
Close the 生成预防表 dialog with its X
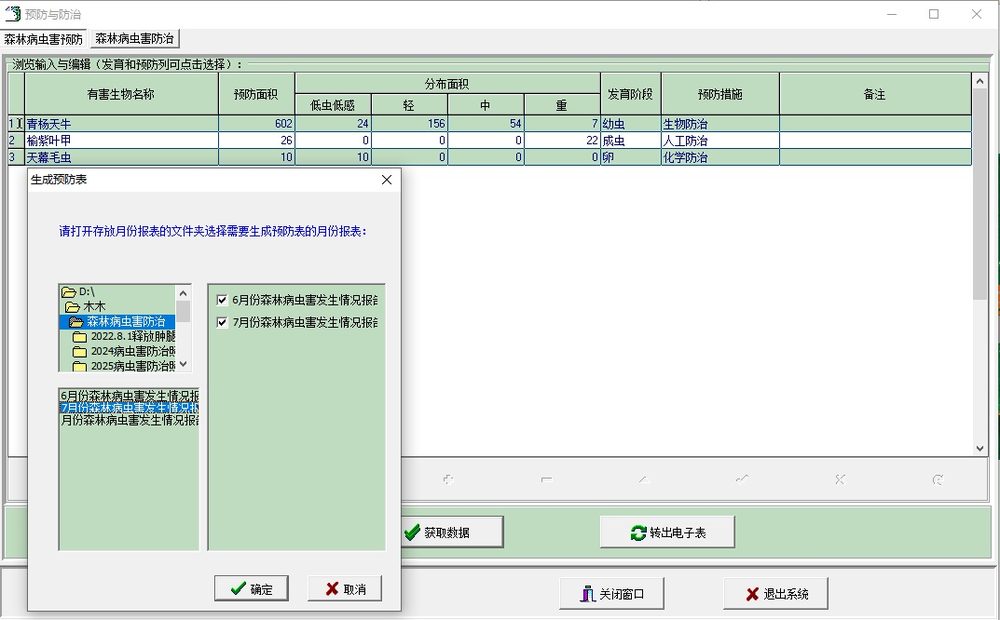[x=386, y=180]
